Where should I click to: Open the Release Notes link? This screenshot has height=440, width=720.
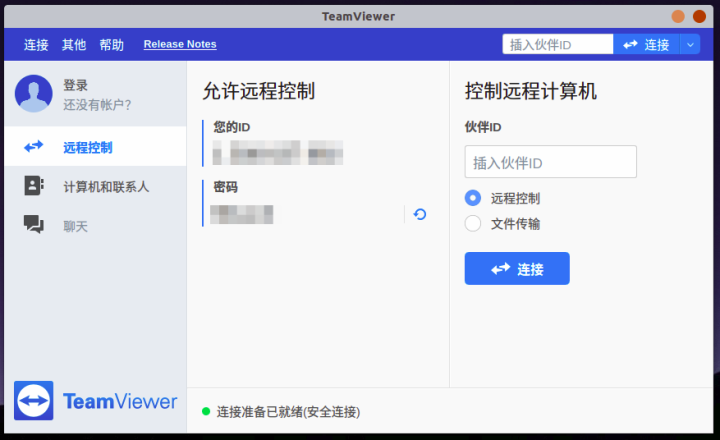coord(180,44)
